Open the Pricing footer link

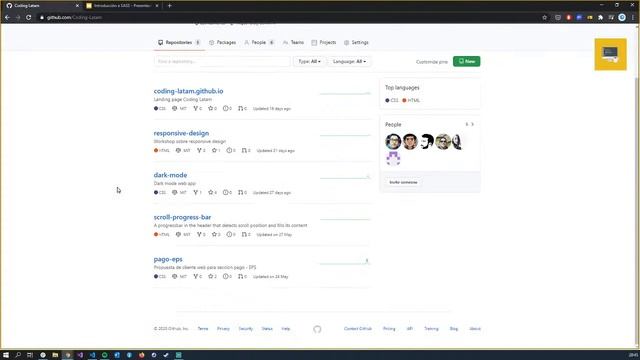click(389, 329)
